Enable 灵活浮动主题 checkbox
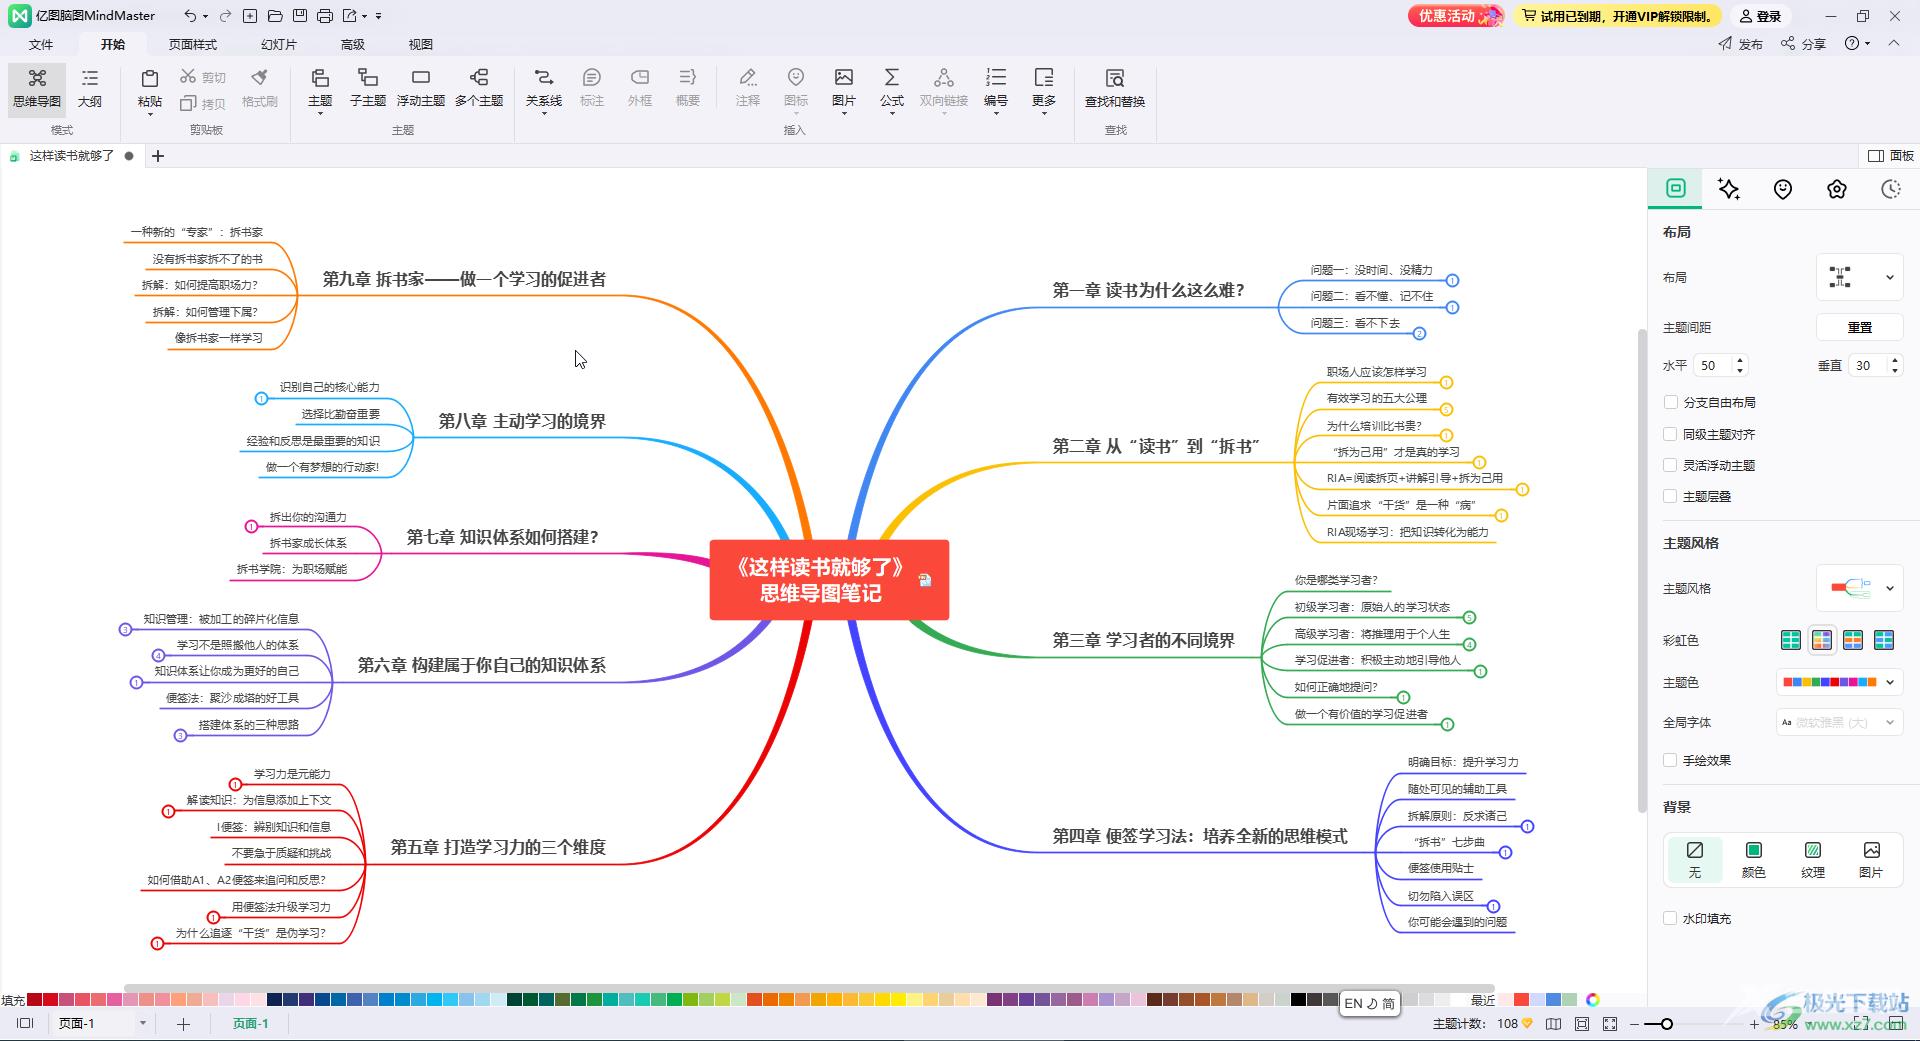 pyautogui.click(x=1670, y=465)
